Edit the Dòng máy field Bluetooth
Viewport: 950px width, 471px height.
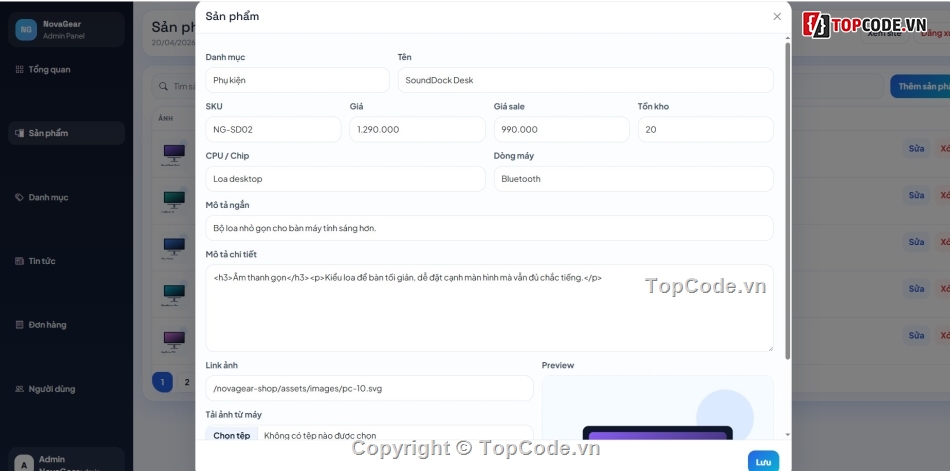point(634,179)
